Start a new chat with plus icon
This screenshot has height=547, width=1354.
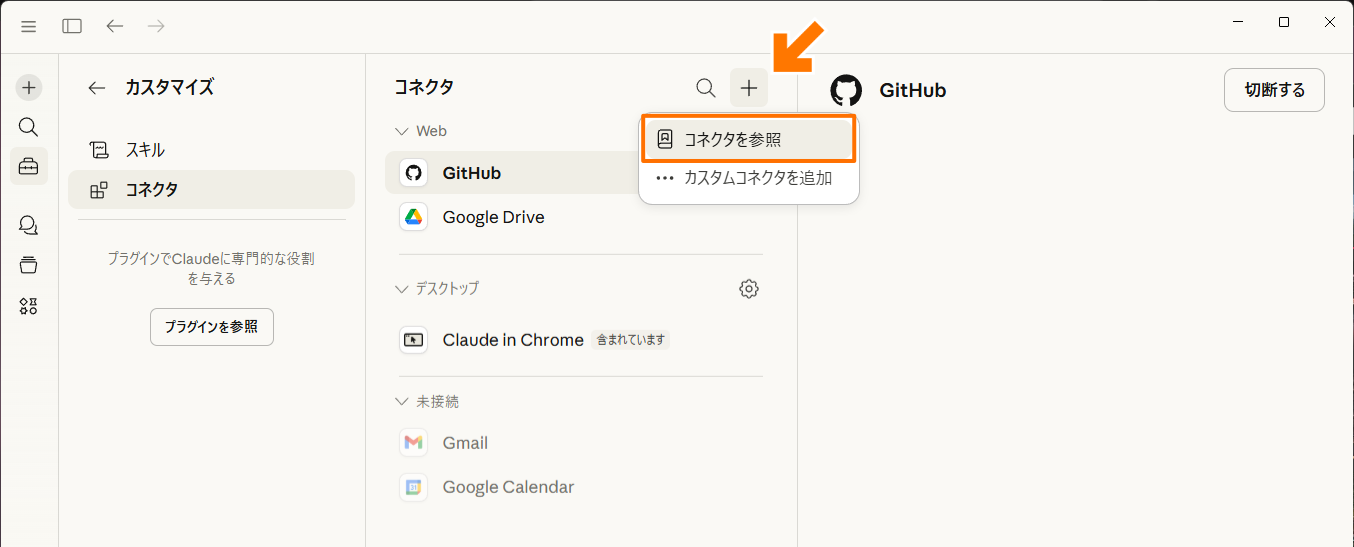tap(29, 88)
